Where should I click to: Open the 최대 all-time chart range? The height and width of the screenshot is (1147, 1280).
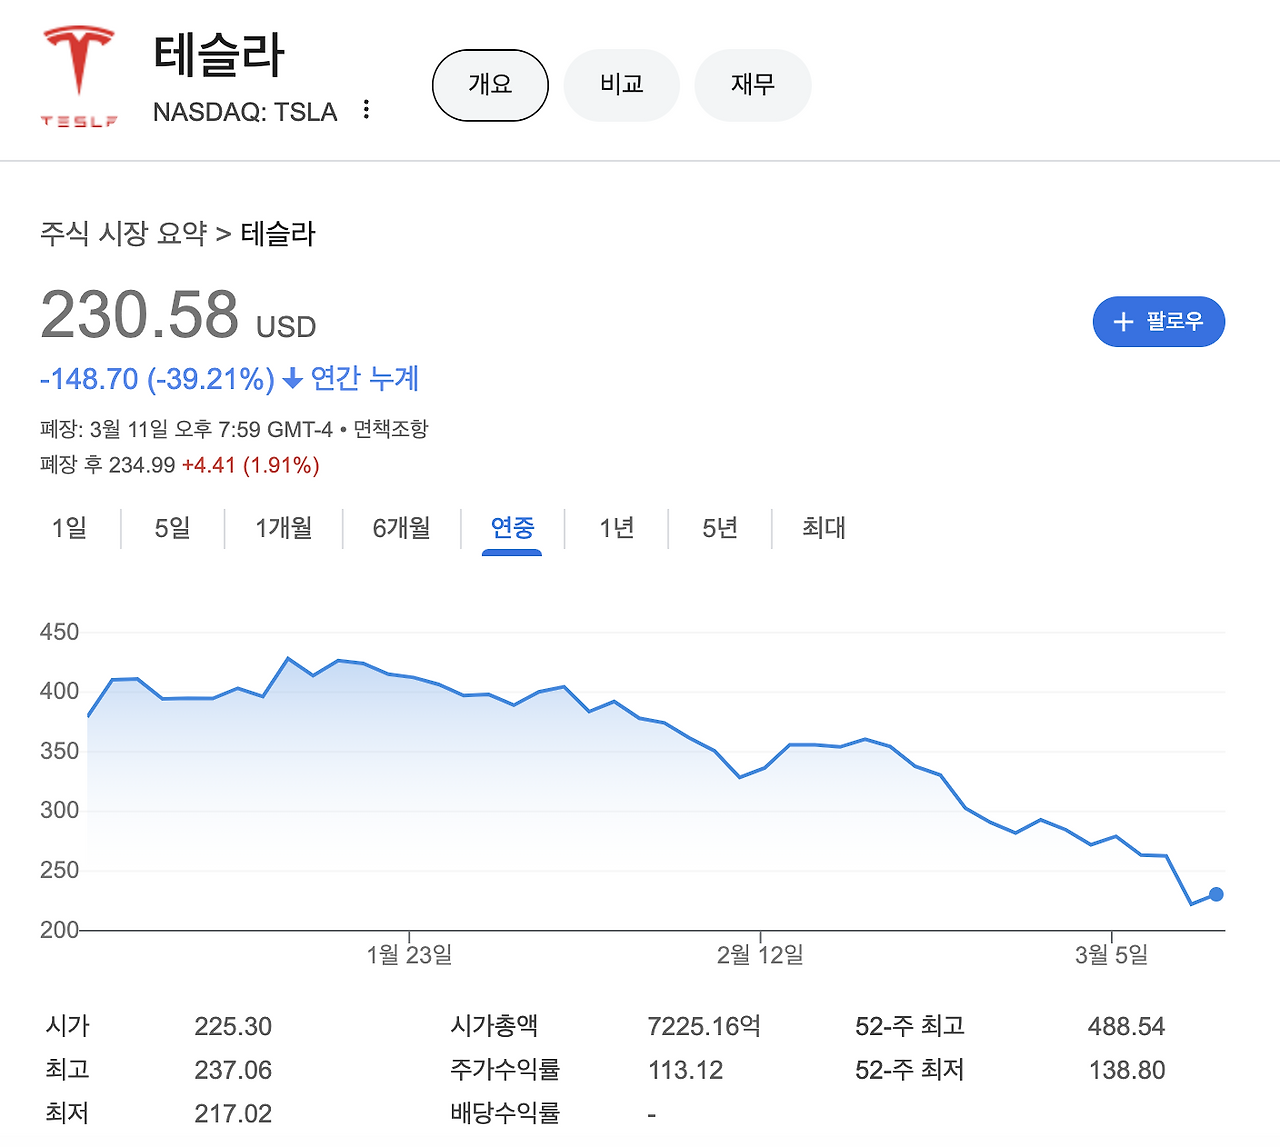click(x=821, y=528)
